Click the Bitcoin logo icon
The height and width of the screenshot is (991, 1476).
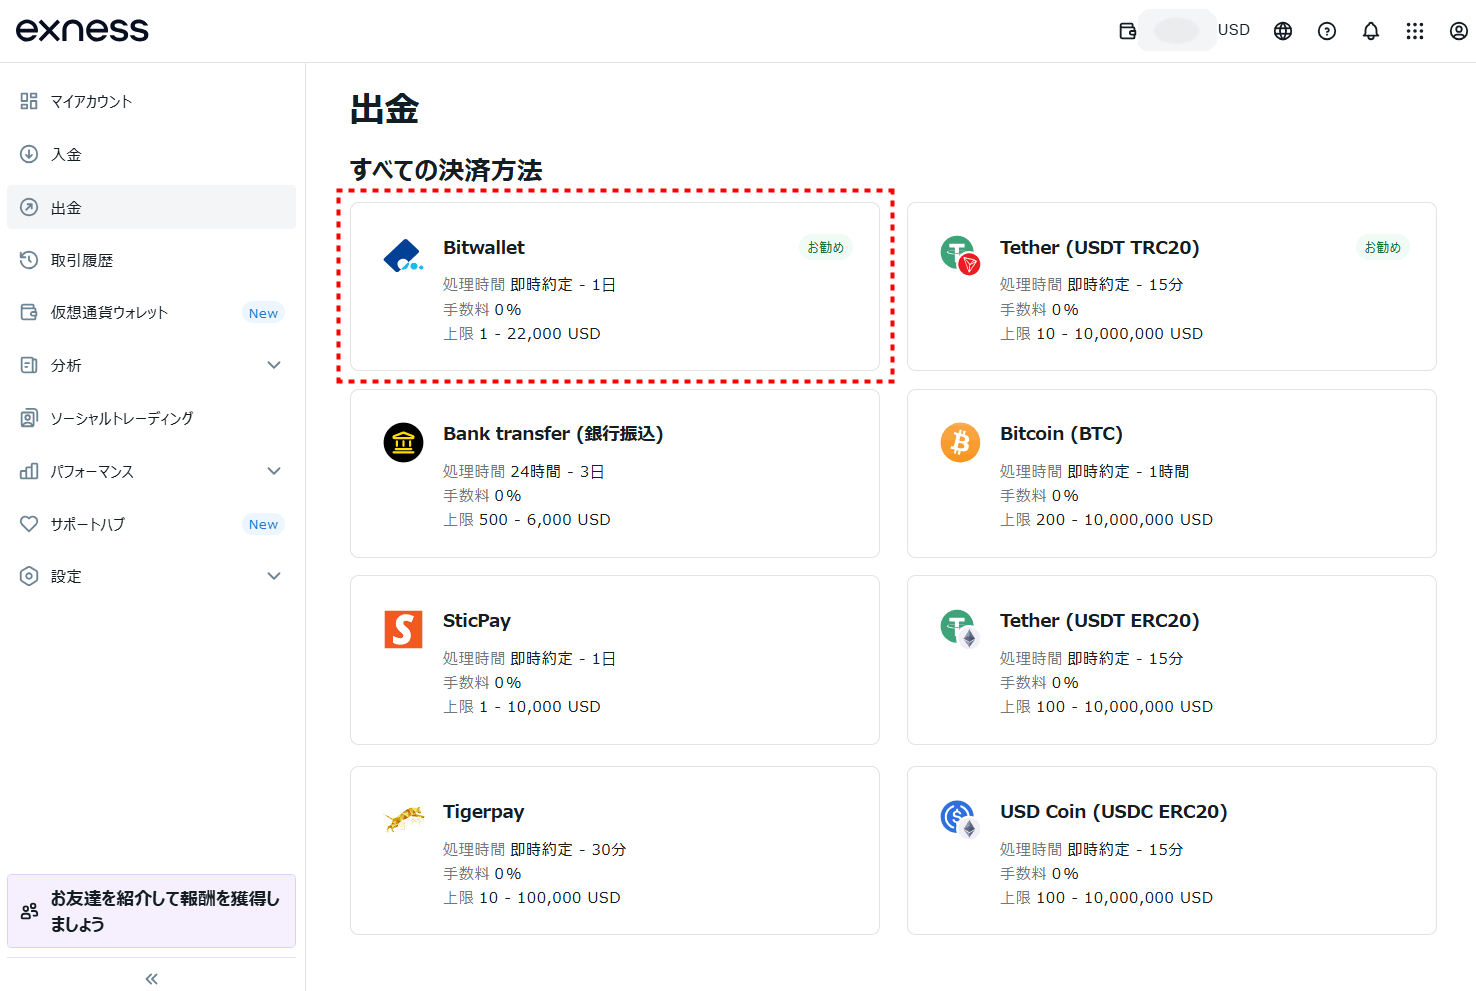960,442
